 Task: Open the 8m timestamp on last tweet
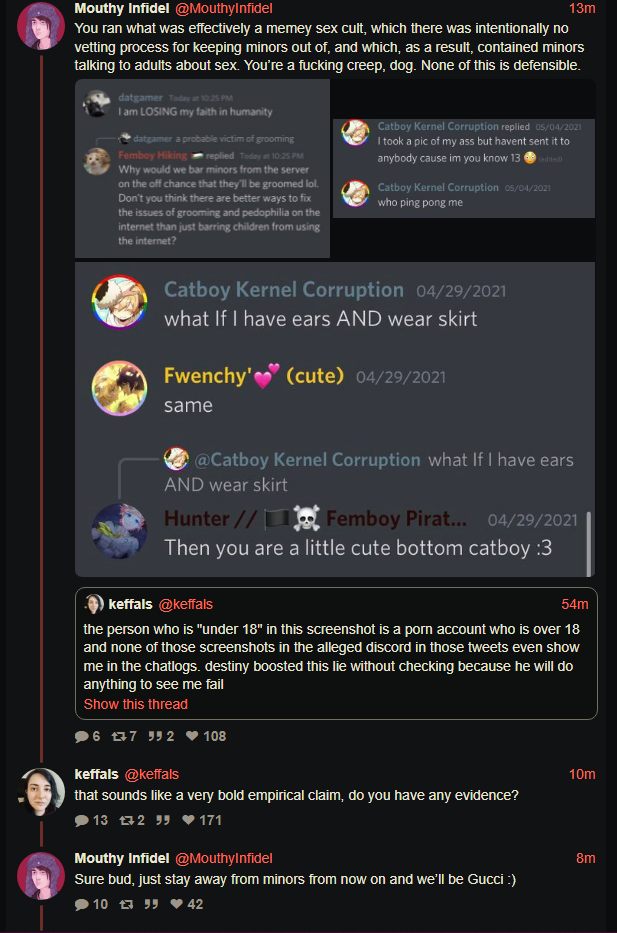coord(585,858)
